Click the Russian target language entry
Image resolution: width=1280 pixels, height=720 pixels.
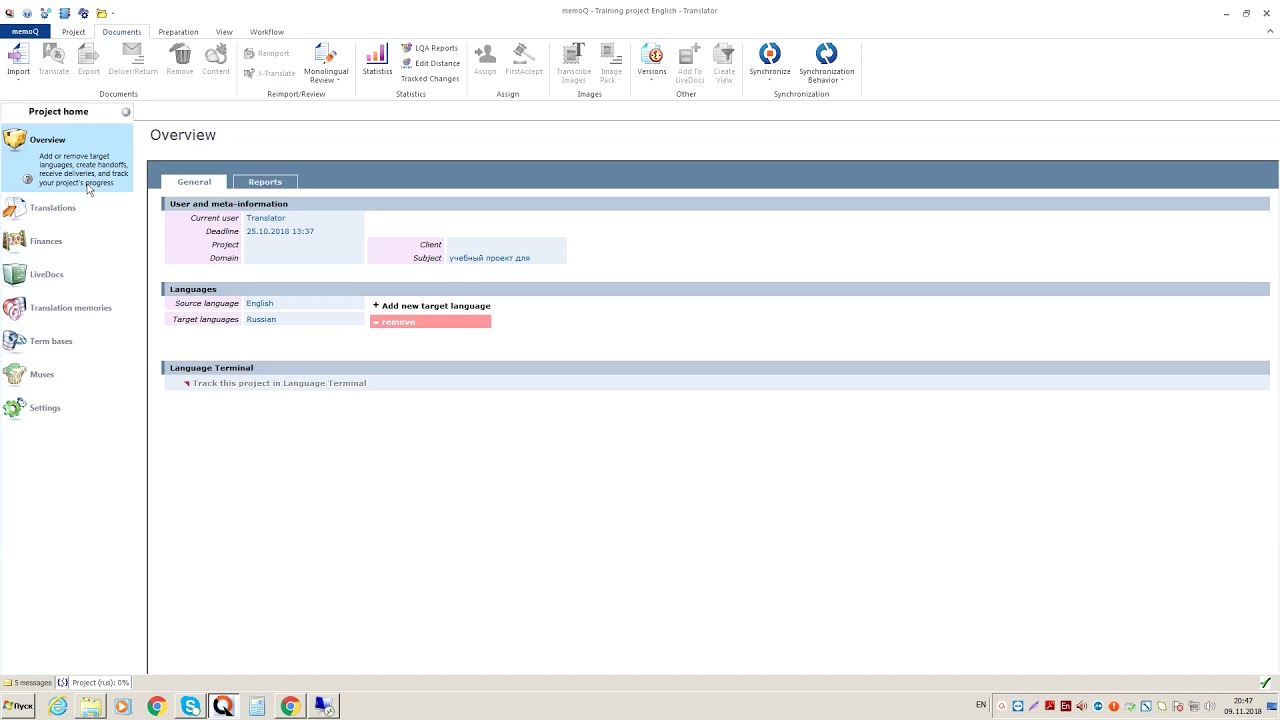tap(261, 319)
